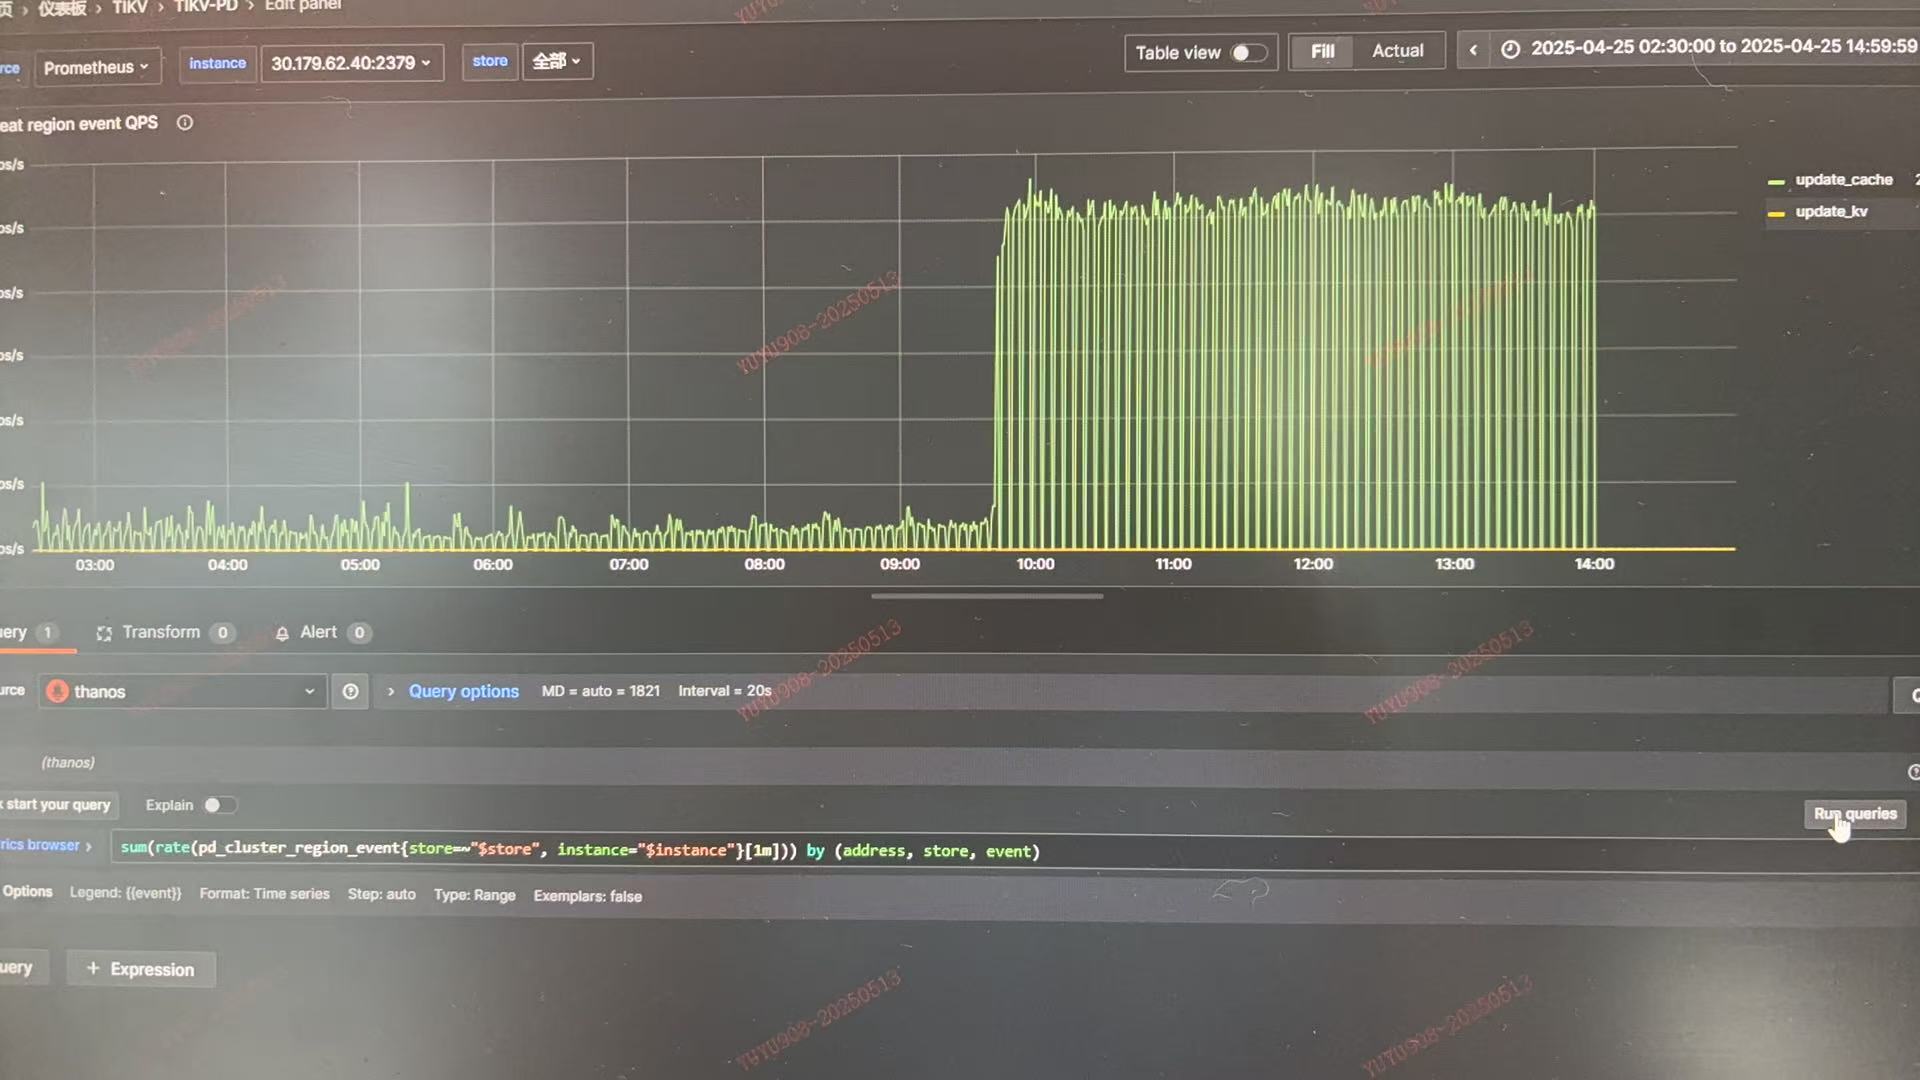Go back in time with left arrow
Screen dimensions: 1920x1080
click(x=1473, y=50)
